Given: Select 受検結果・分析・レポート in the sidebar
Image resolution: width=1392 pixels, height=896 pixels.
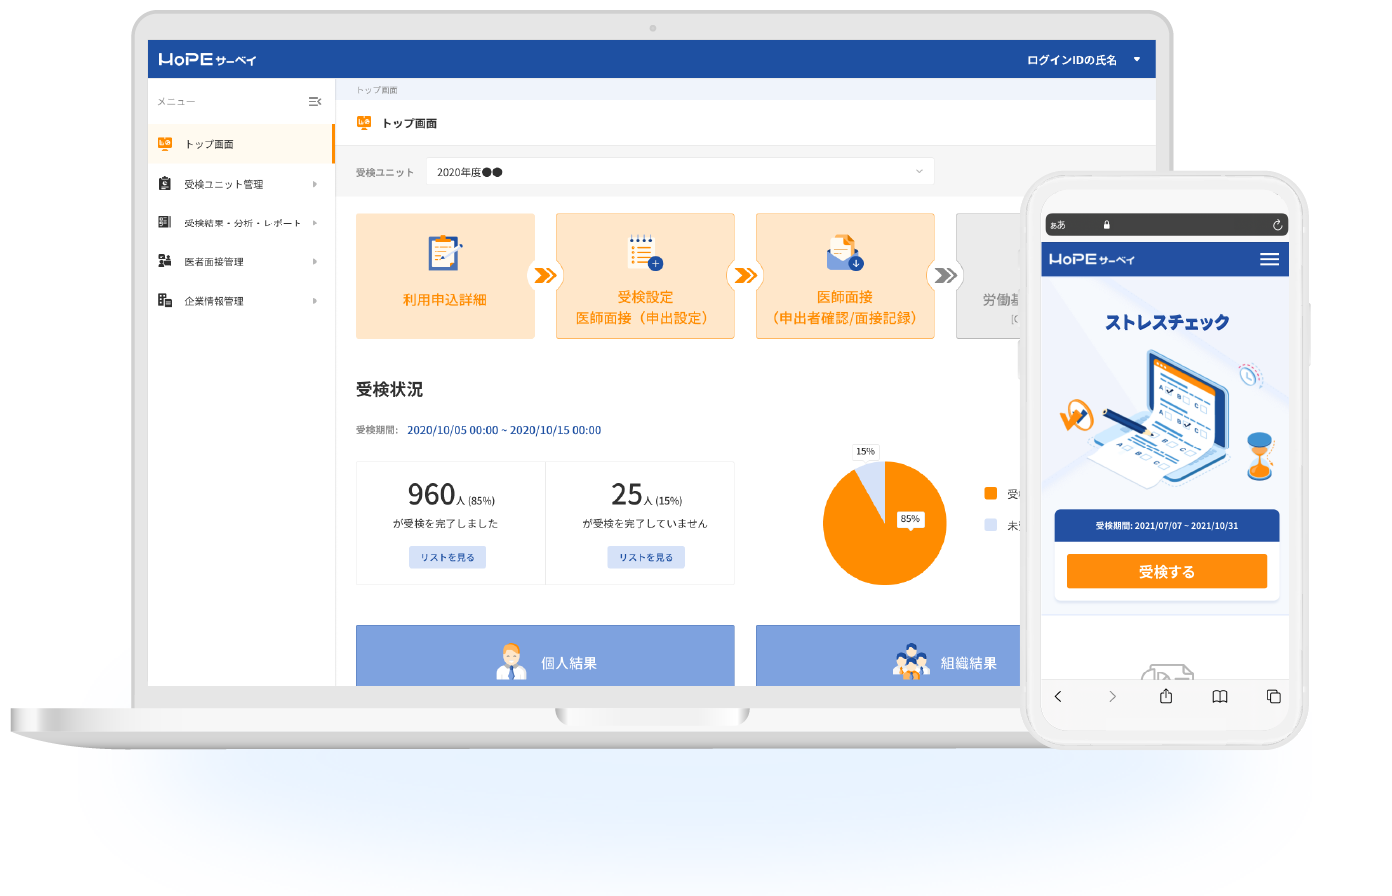Looking at the screenshot, I should (x=241, y=223).
